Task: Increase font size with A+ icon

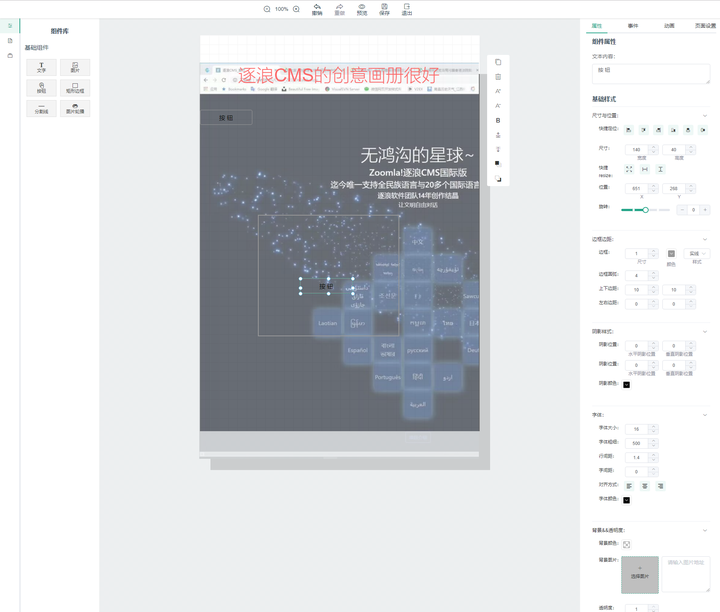Action: click(498, 91)
